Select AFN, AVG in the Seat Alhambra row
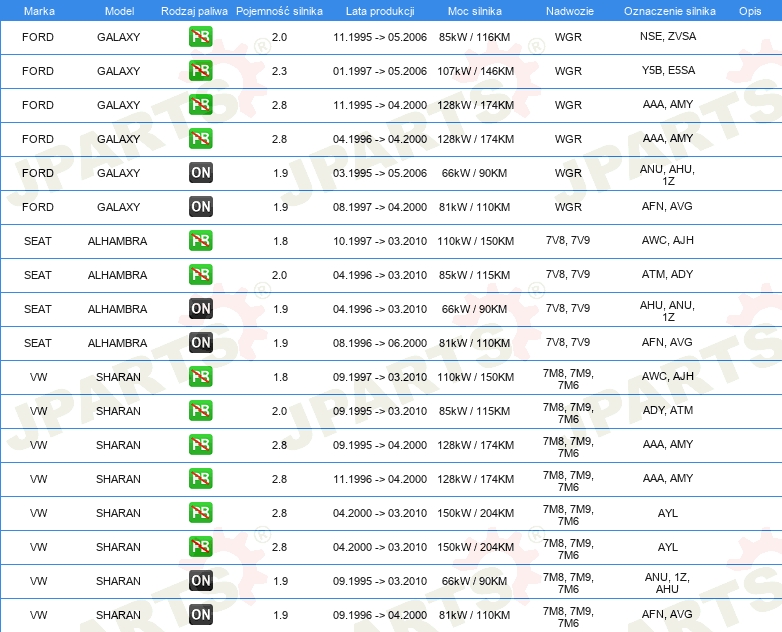 [667, 342]
